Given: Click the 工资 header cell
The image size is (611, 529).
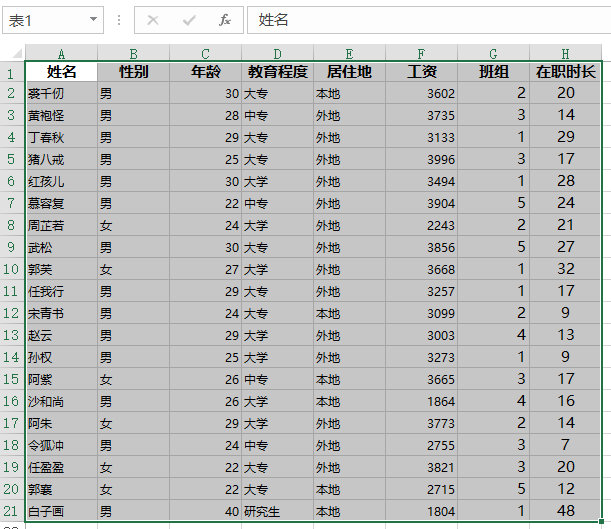Looking at the screenshot, I should tap(421, 72).
